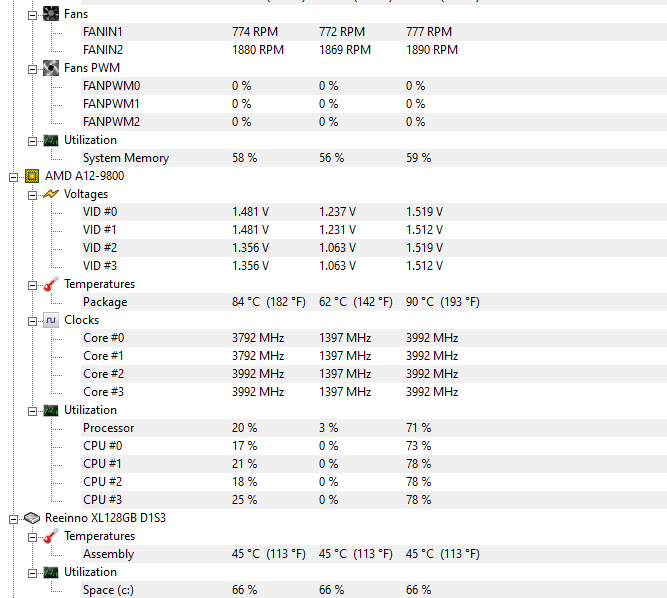667x598 pixels.
Task: Click the drive Utilization graph icon
Action: pos(51,572)
